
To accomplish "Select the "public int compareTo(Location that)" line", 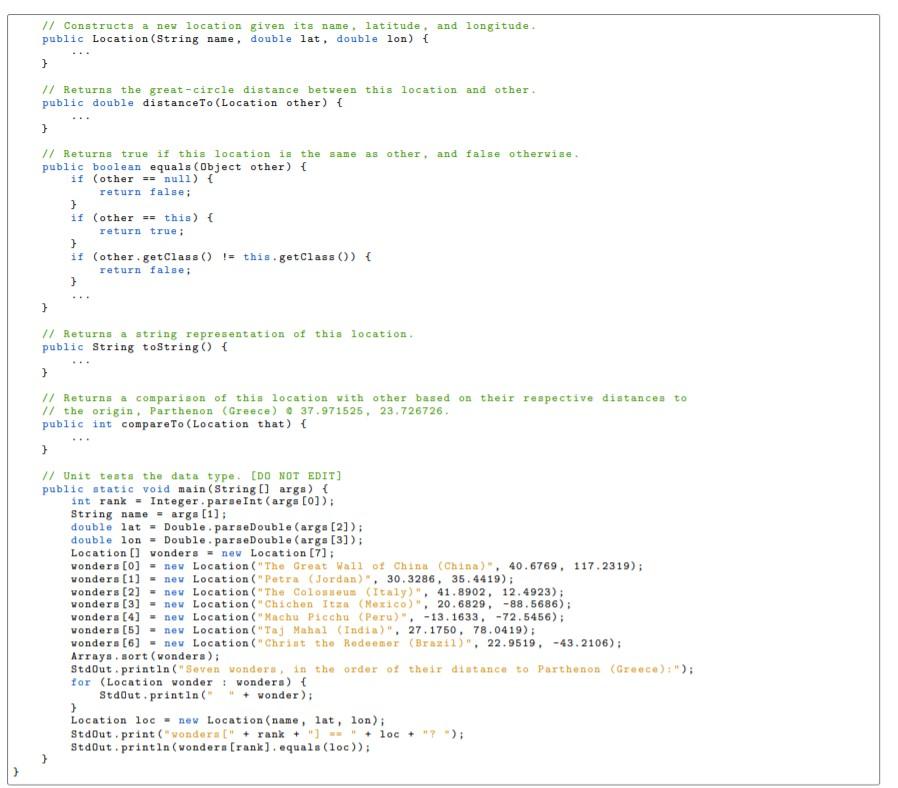I will click(x=174, y=424).
